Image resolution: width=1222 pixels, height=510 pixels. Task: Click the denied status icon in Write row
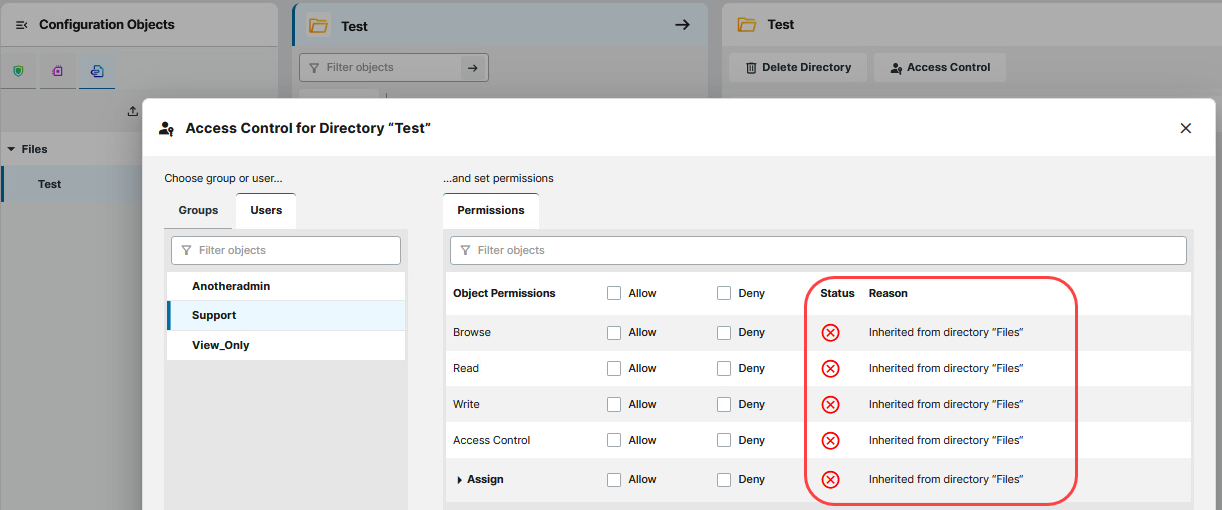point(830,405)
